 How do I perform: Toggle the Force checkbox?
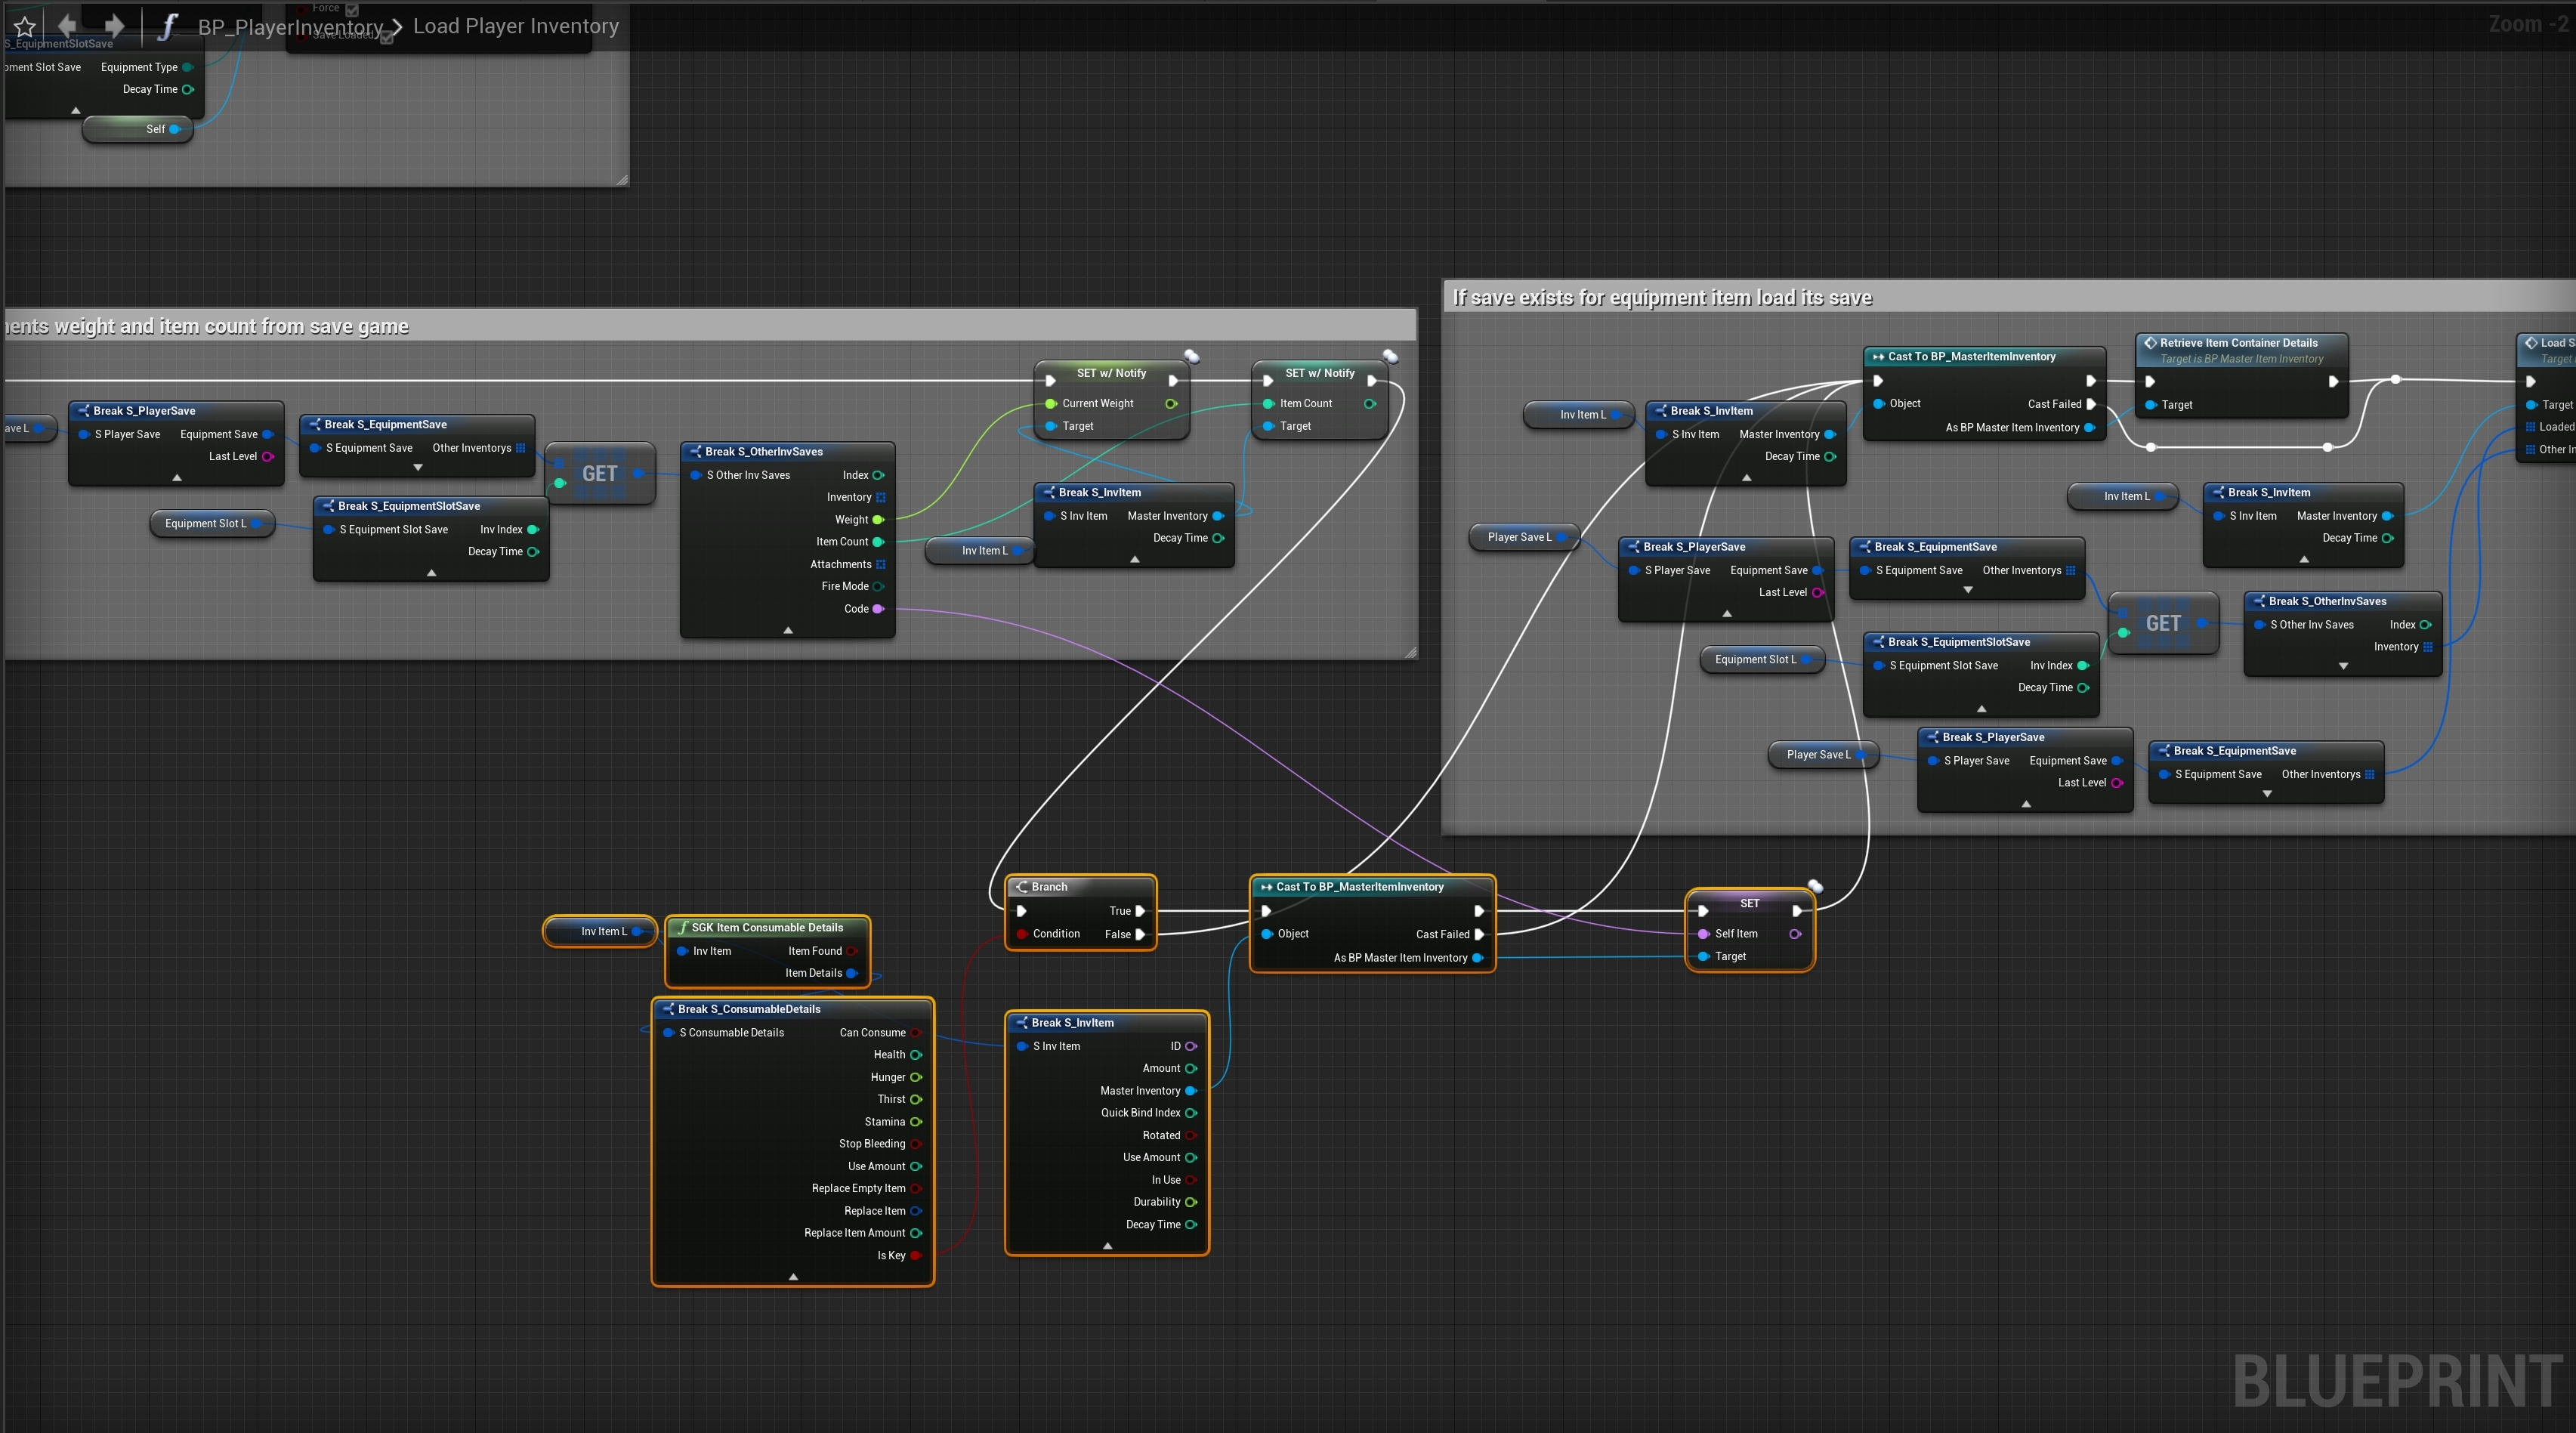coord(352,9)
